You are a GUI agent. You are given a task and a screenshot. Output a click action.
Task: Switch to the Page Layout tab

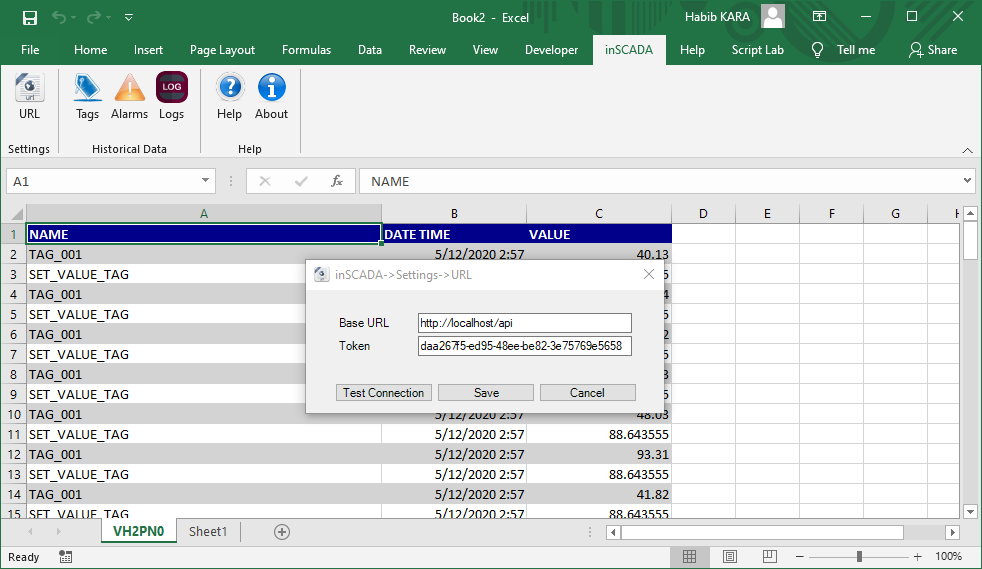(222, 50)
